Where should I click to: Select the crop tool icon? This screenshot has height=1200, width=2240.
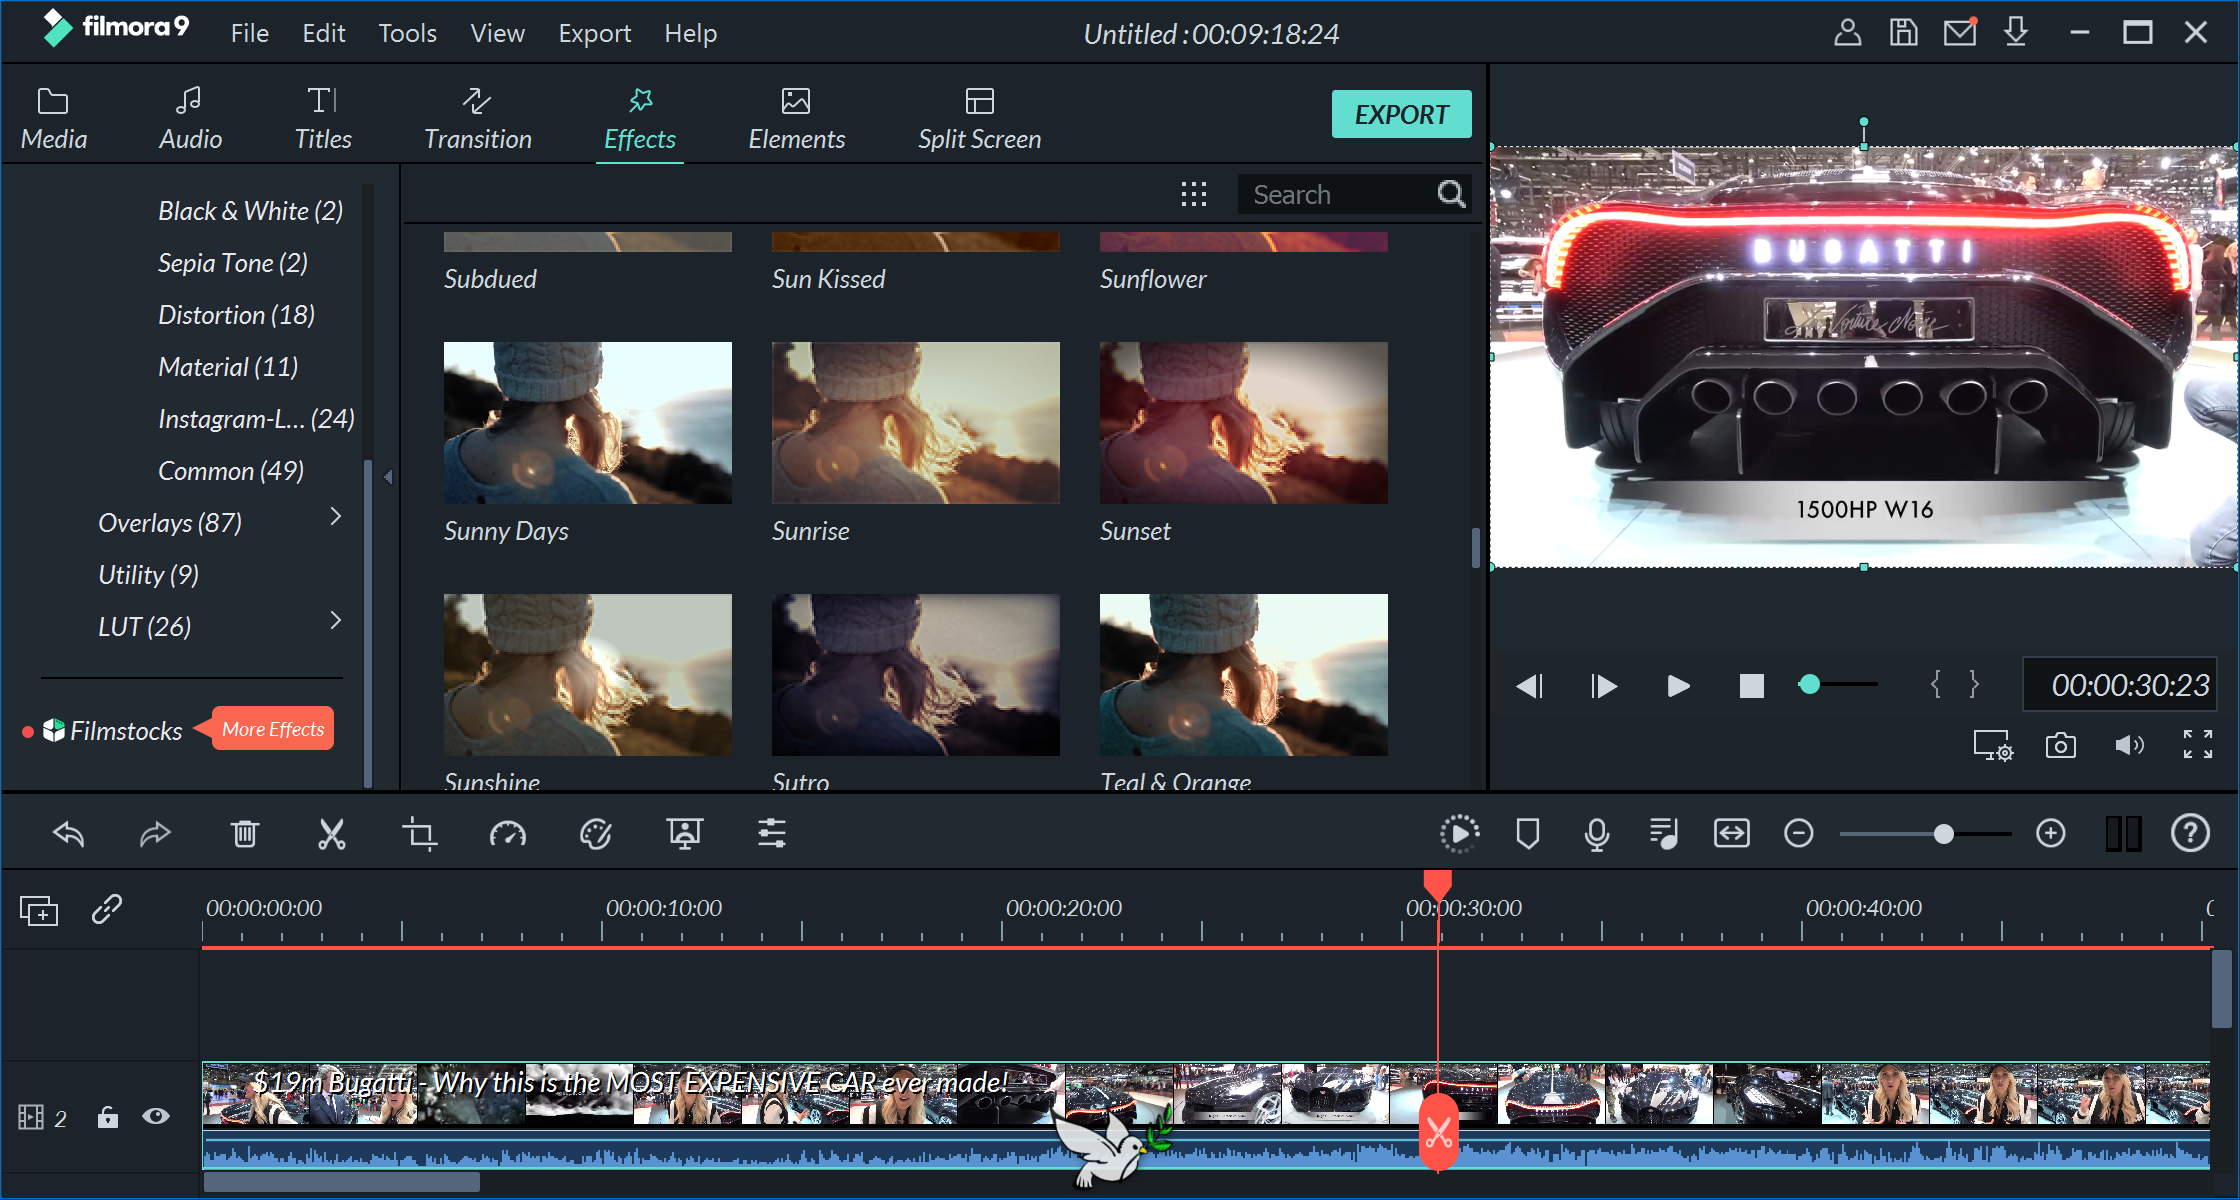pyautogui.click(x=420, y=833)
